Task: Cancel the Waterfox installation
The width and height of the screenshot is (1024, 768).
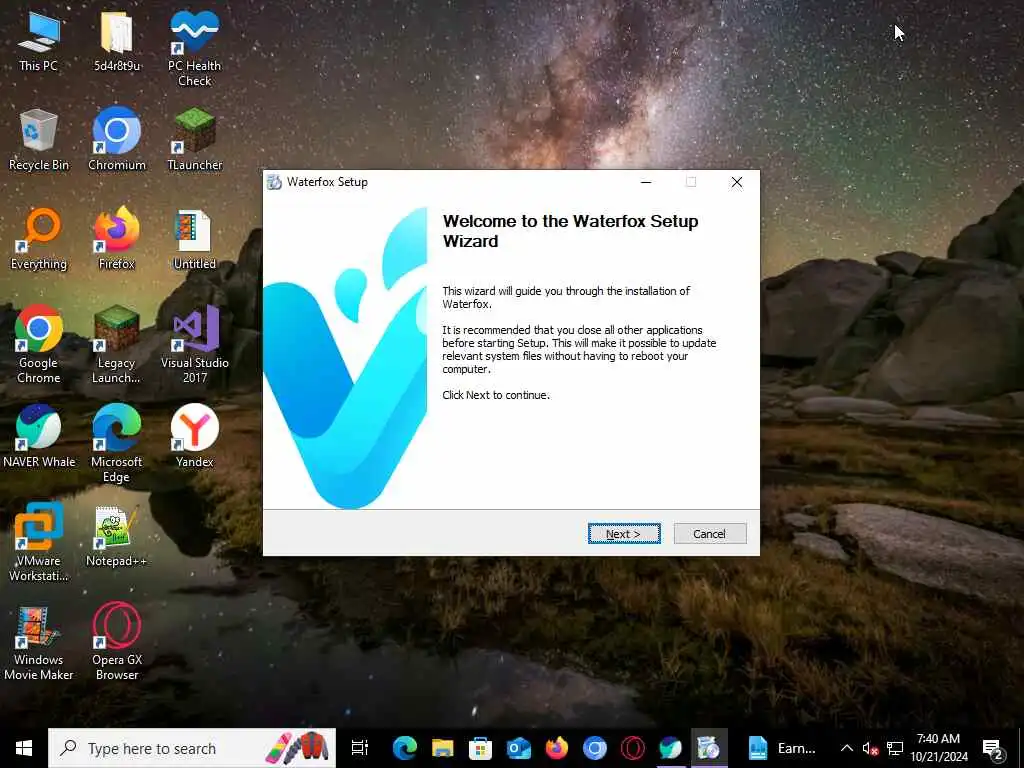Action: point(709,534)
